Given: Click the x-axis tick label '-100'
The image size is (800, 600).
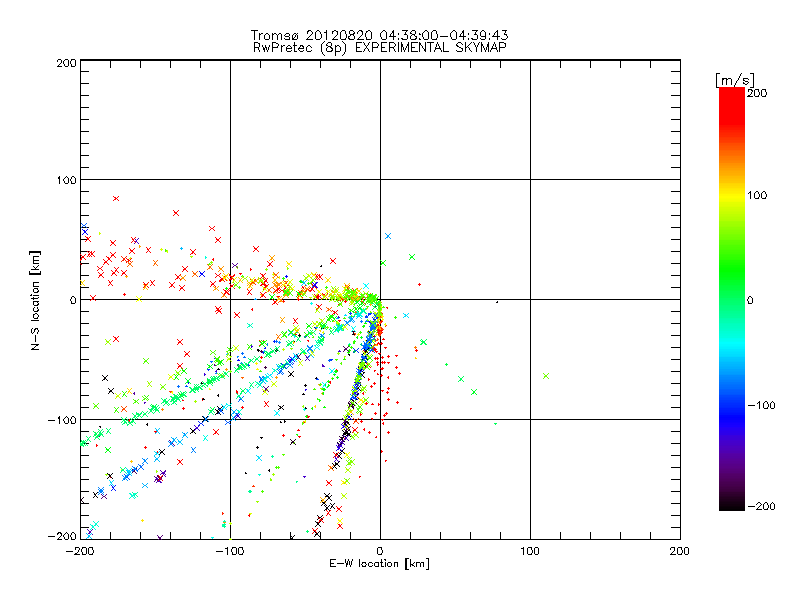Looking at the screenshot, I should (x=229, y=550).
